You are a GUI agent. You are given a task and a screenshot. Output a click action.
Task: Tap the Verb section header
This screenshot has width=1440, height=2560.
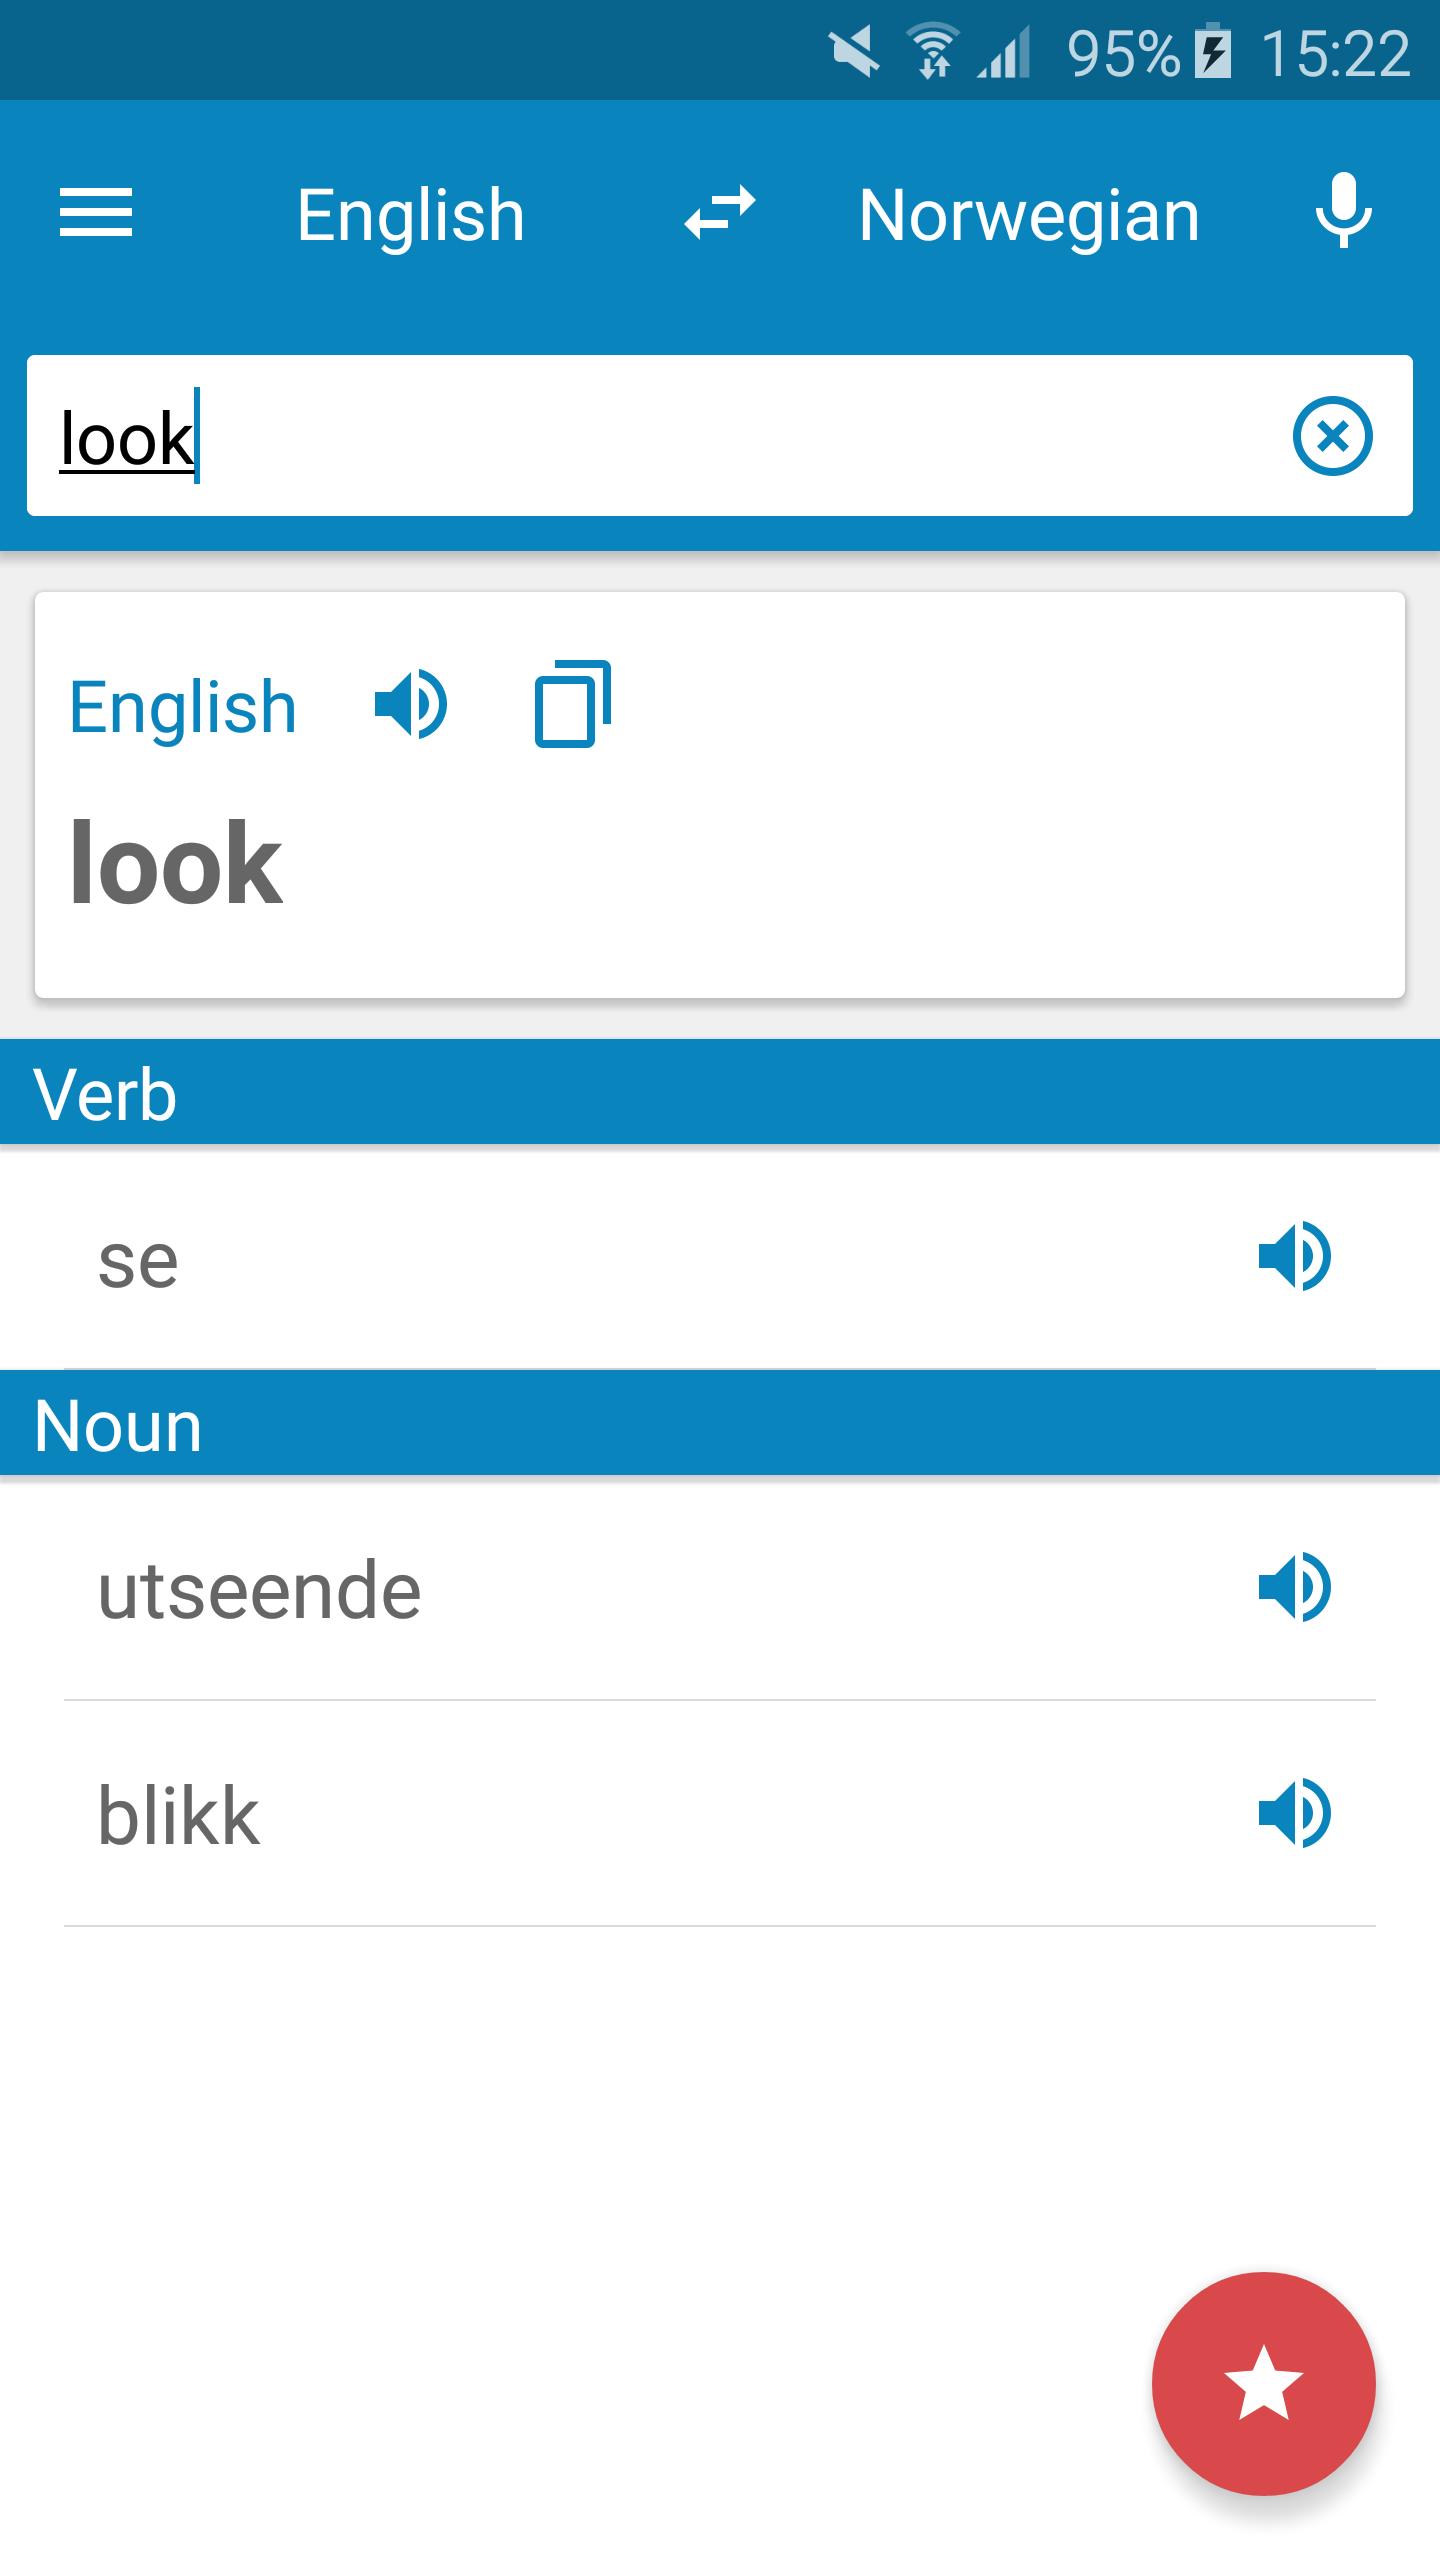pyautogui.click(x=720, y=1093)
